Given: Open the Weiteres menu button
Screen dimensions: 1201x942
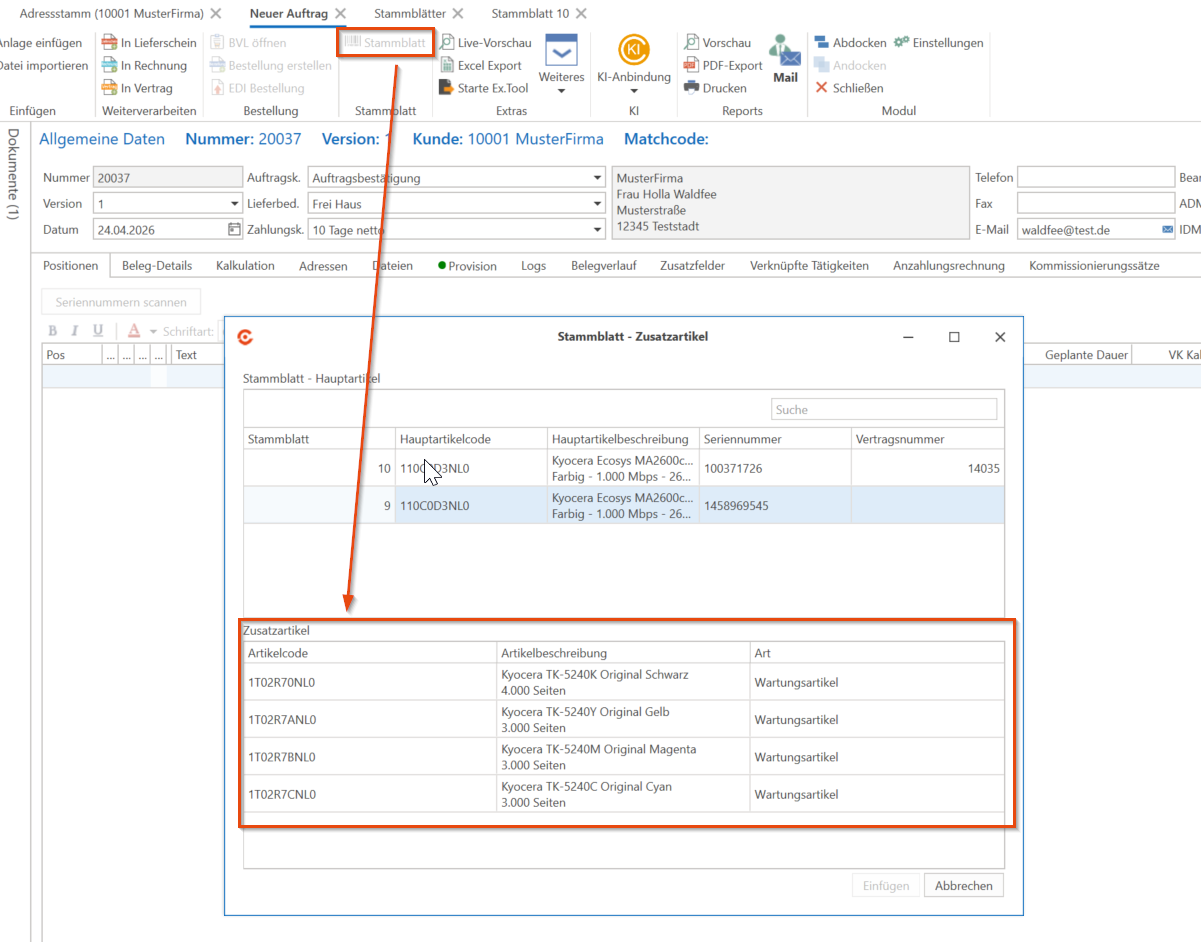Looking at the screenshot, I should tap(561, 65).
